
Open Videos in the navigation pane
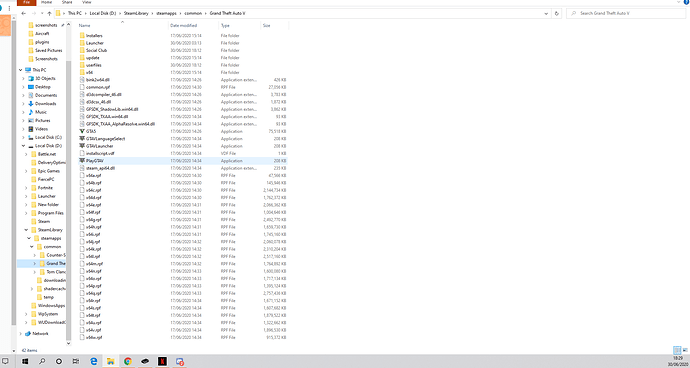click(x=41, y=129)
